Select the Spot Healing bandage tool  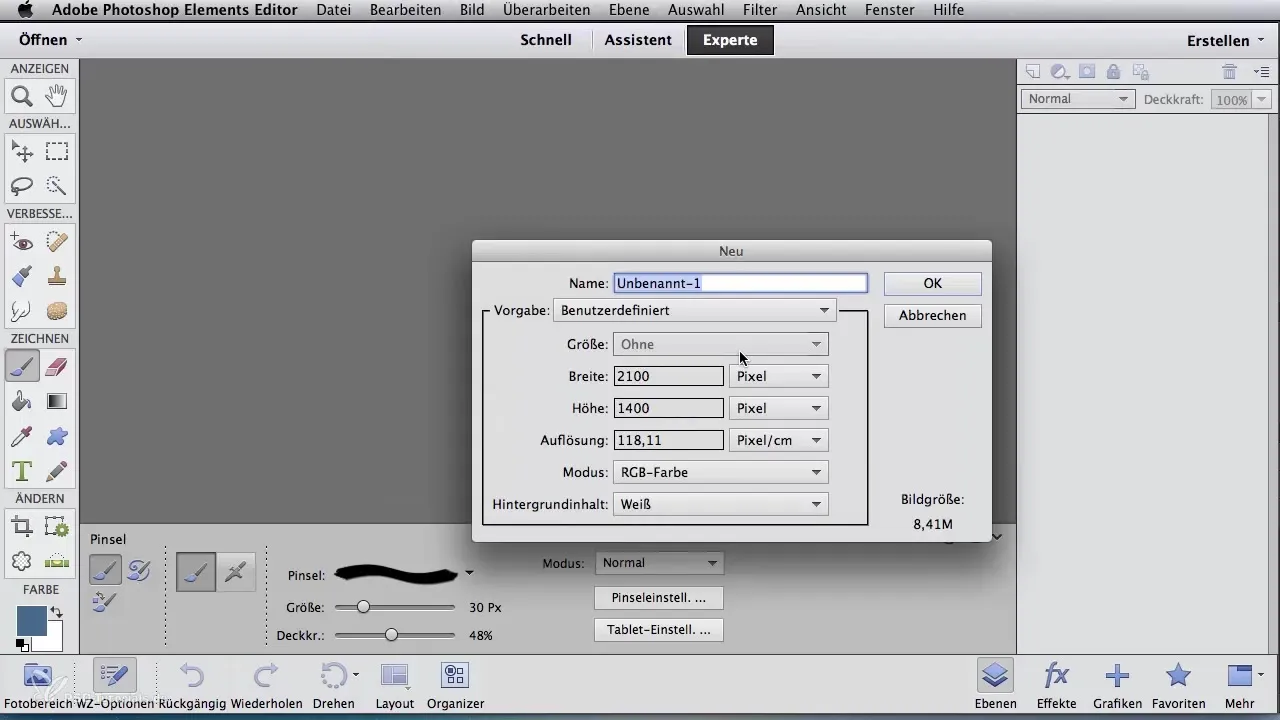pos(57,242)
